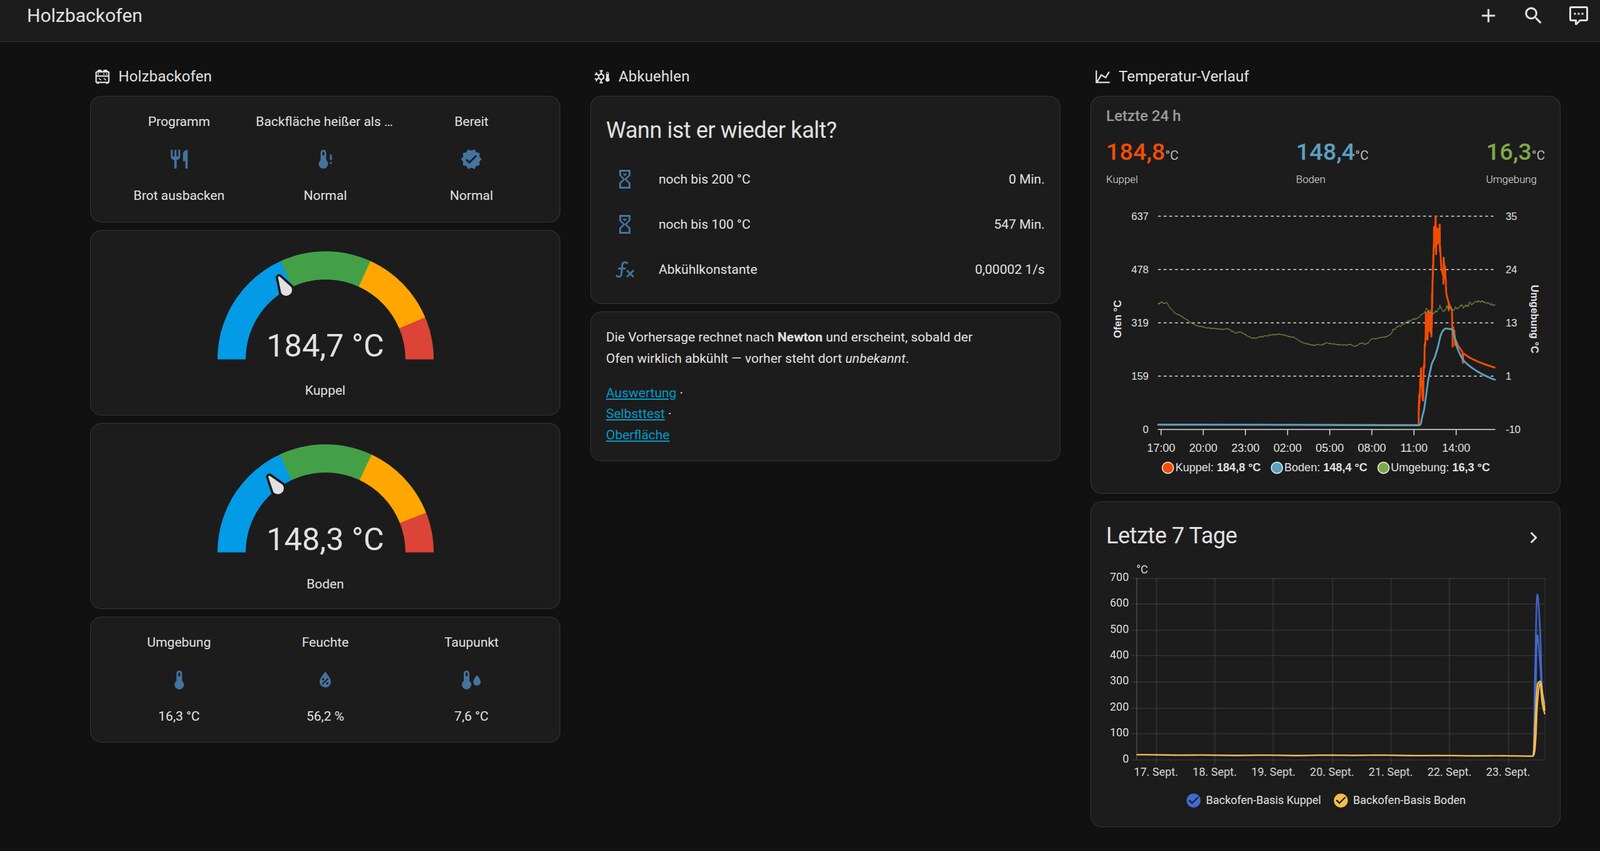Click the function icon beside Abkühlkonstante
The height and width of the screenshot is (851, 1600).
pos(625,270)
